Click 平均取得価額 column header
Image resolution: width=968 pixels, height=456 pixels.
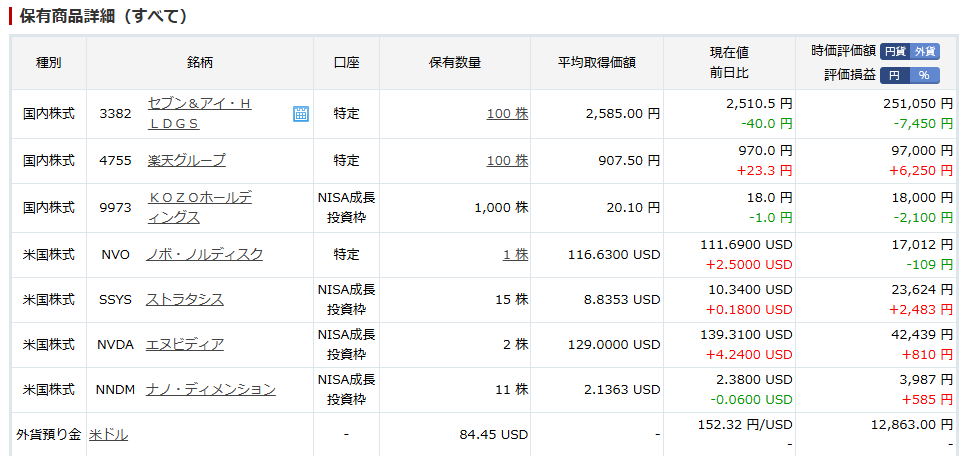click(x=597, y=62)
